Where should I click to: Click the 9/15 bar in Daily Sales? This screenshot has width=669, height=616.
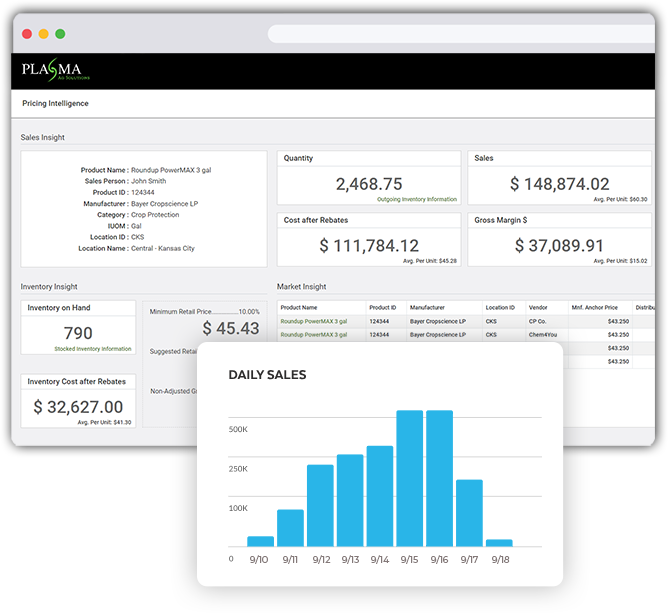tap(410, 478)
